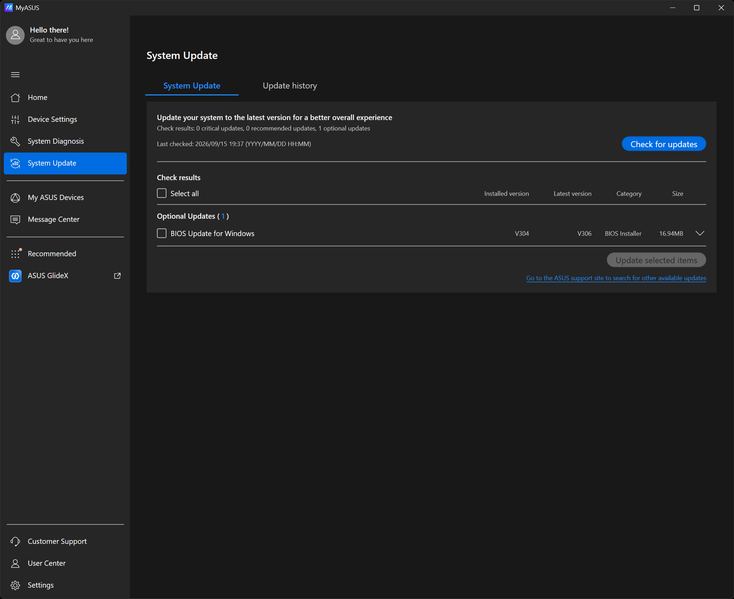
Task: Click the 16.94MB size value
Action: (x=671, y=234)
